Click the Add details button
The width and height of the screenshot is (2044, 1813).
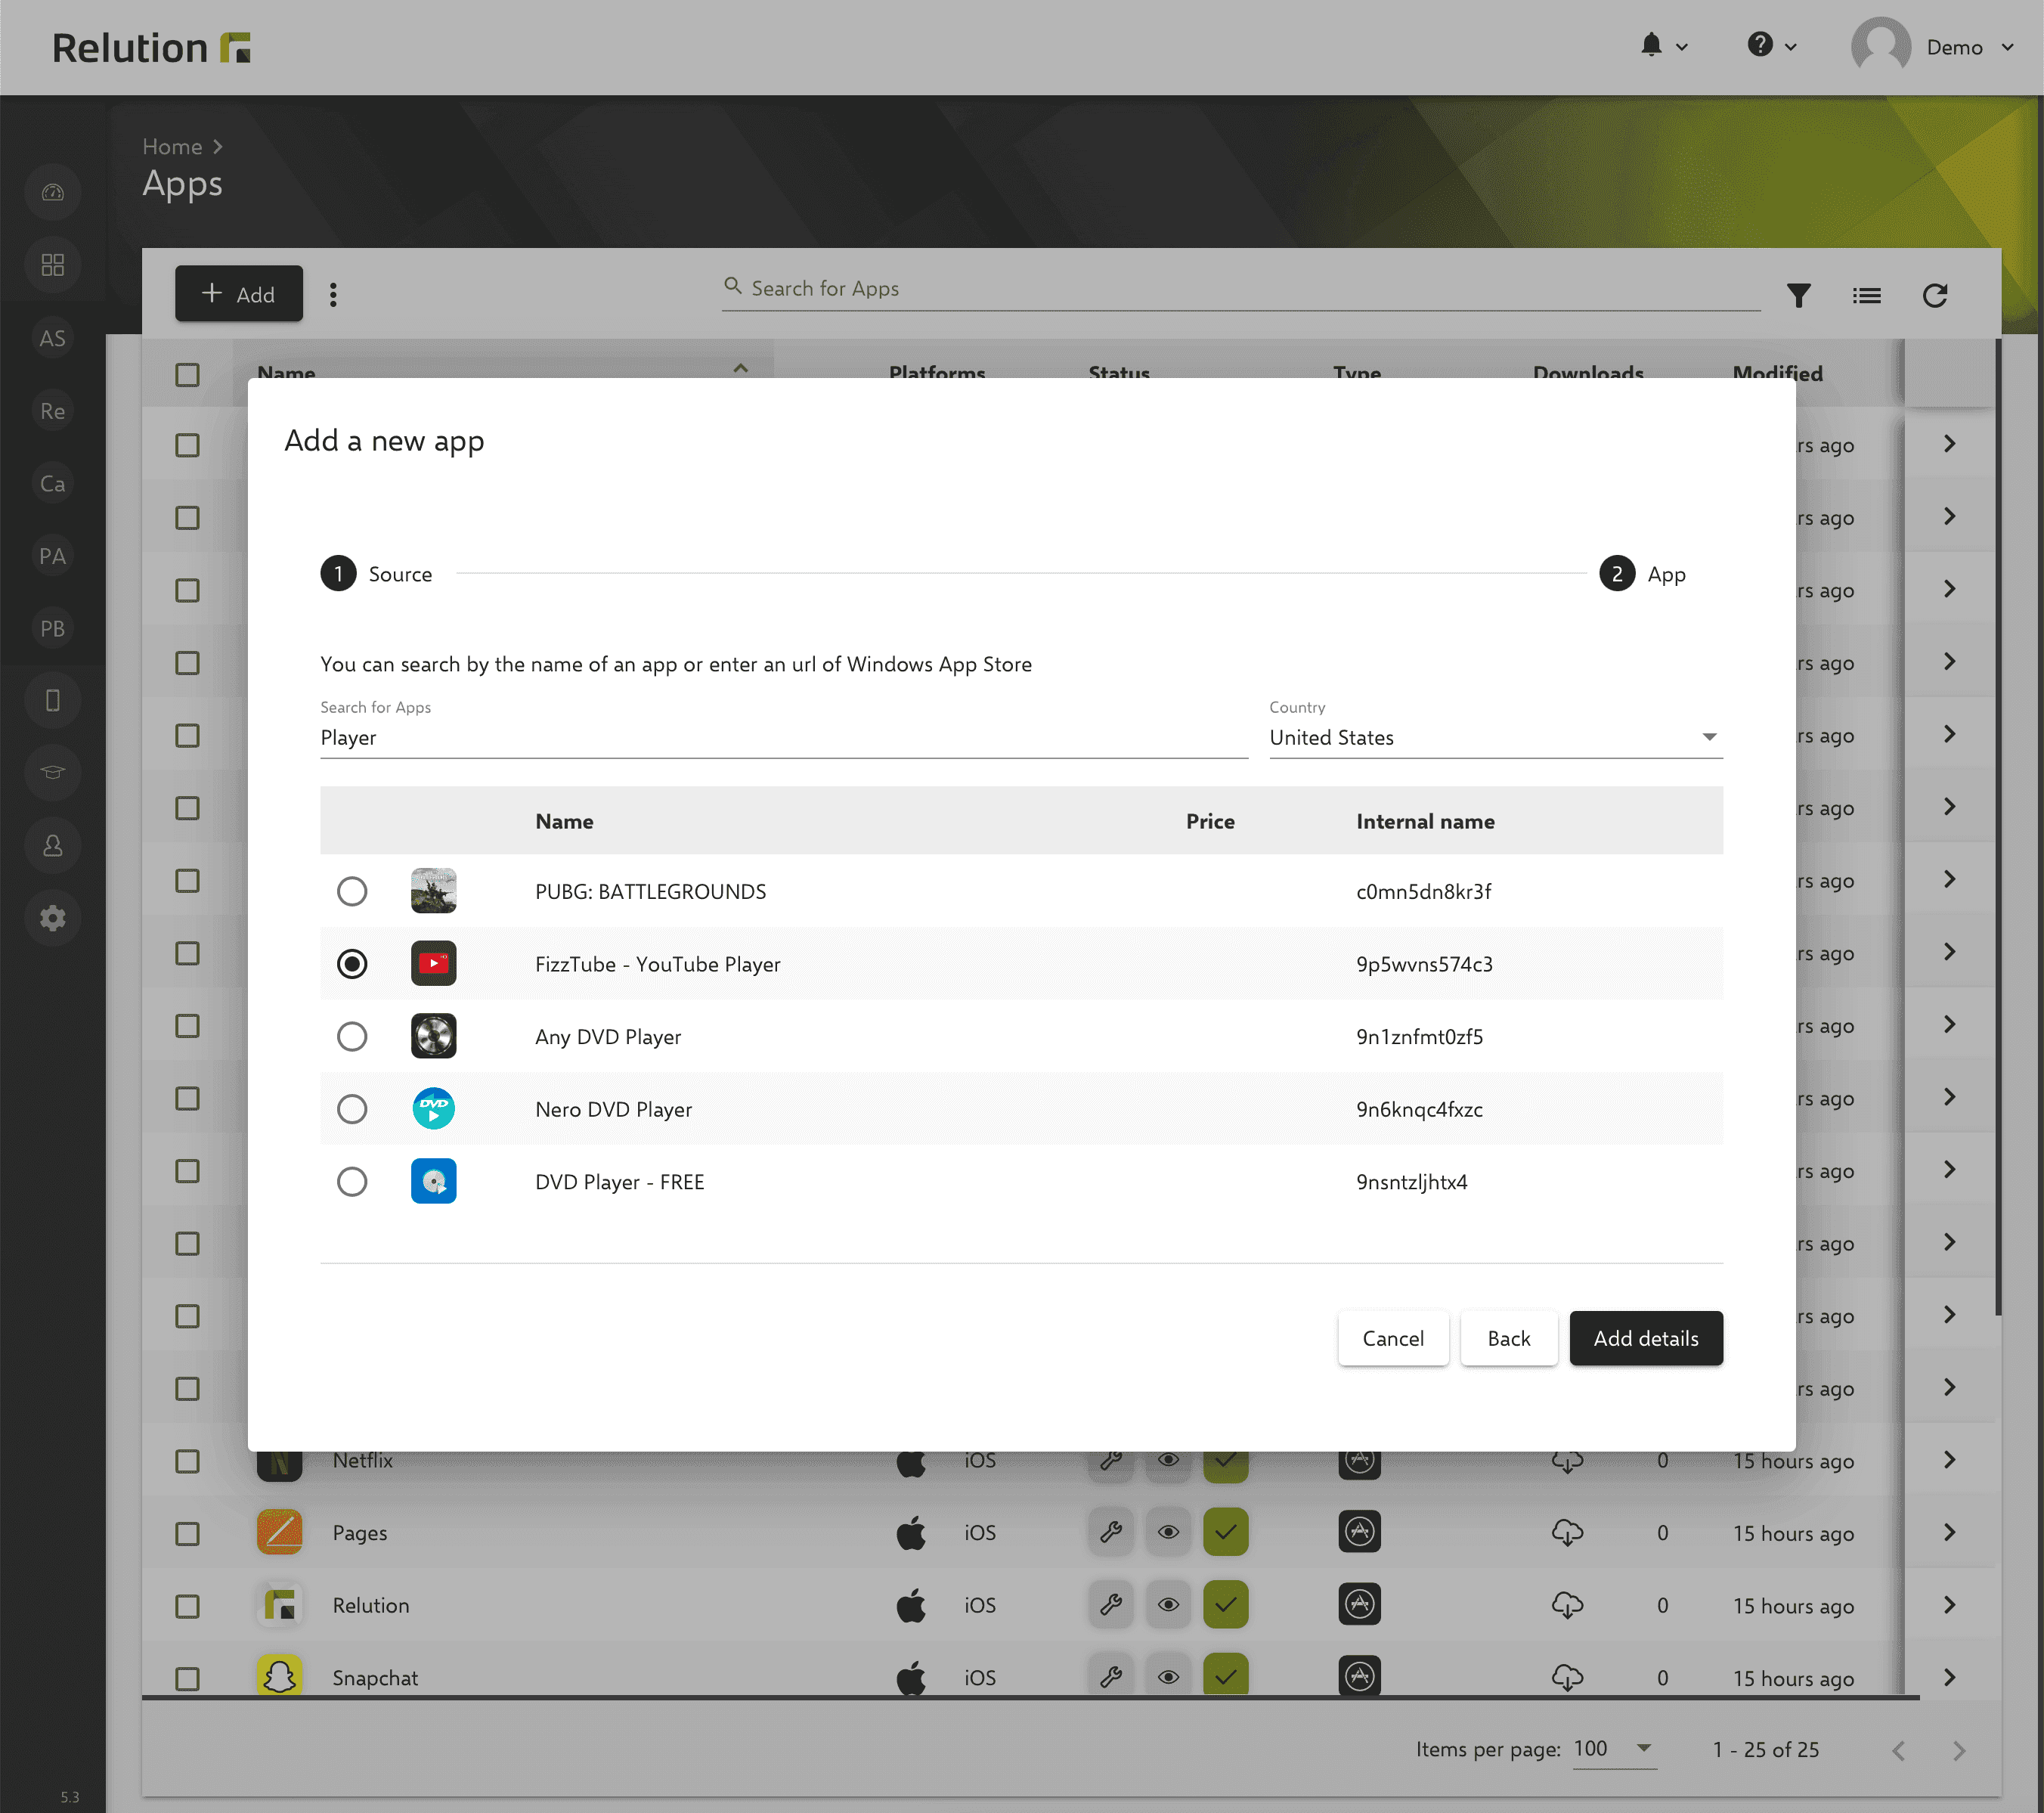click(1645, 1337)
